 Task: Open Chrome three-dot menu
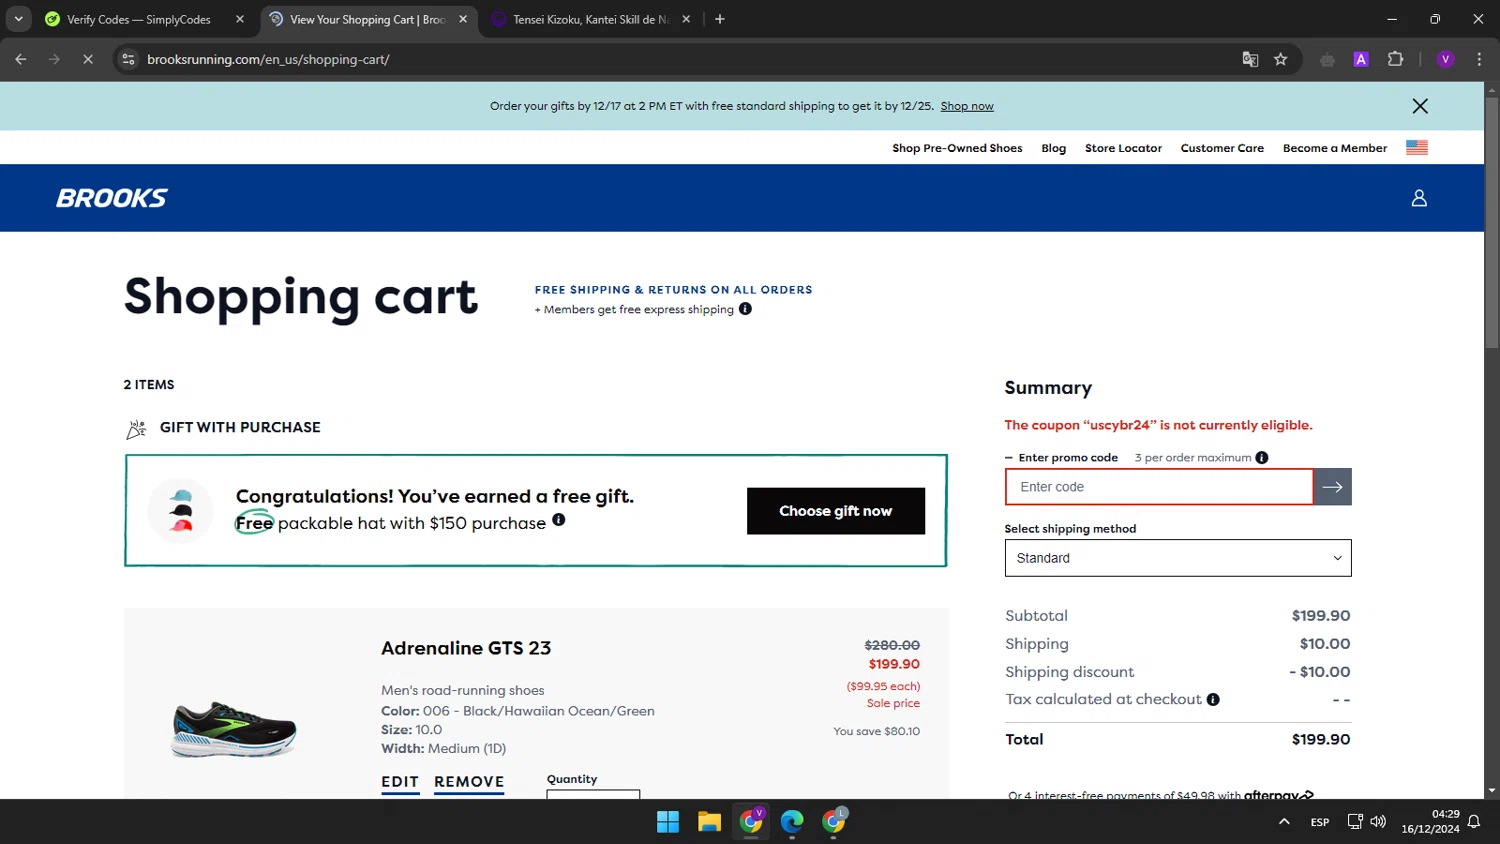click(x=1479, y=60)
